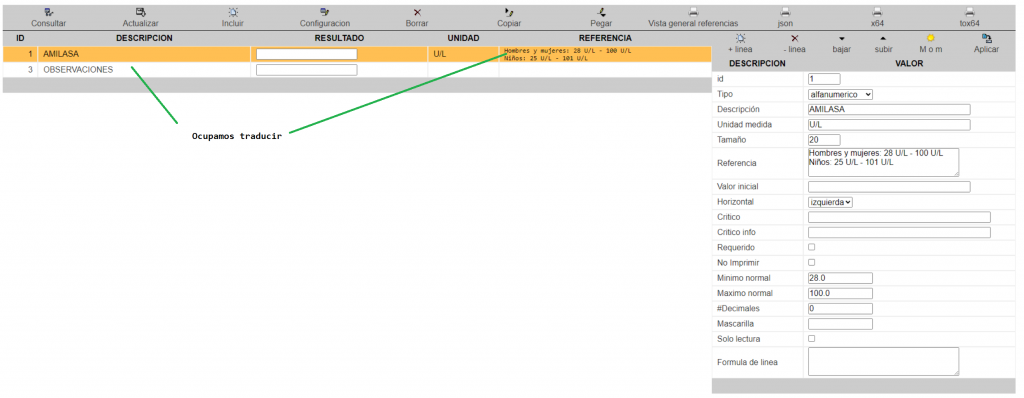Select the AMILASA row
The width and height of the screenshot is (1024, 398).
click(357, 54)
